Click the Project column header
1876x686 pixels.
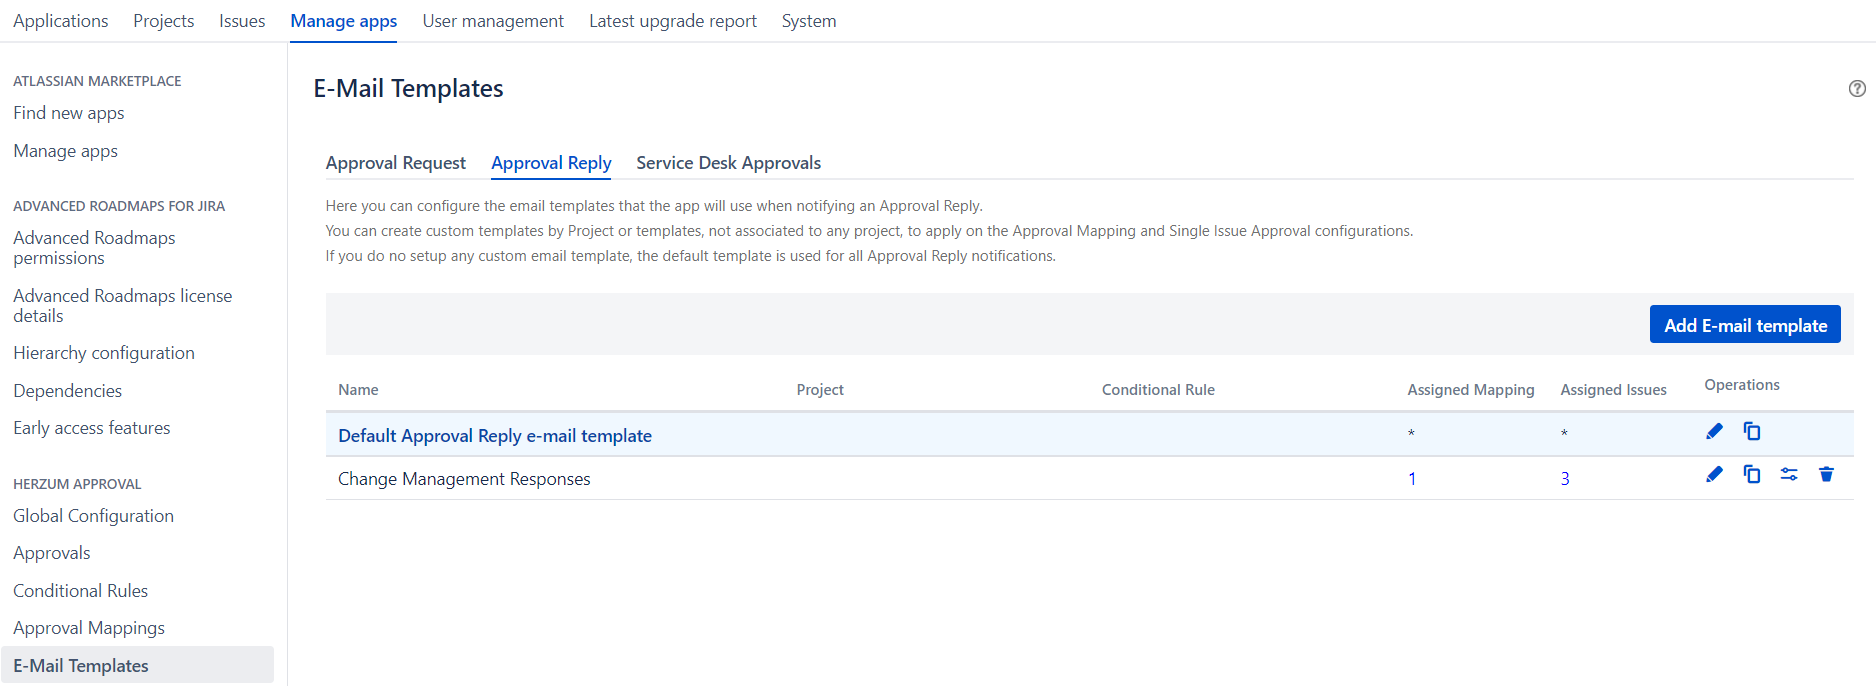[820, 390]
